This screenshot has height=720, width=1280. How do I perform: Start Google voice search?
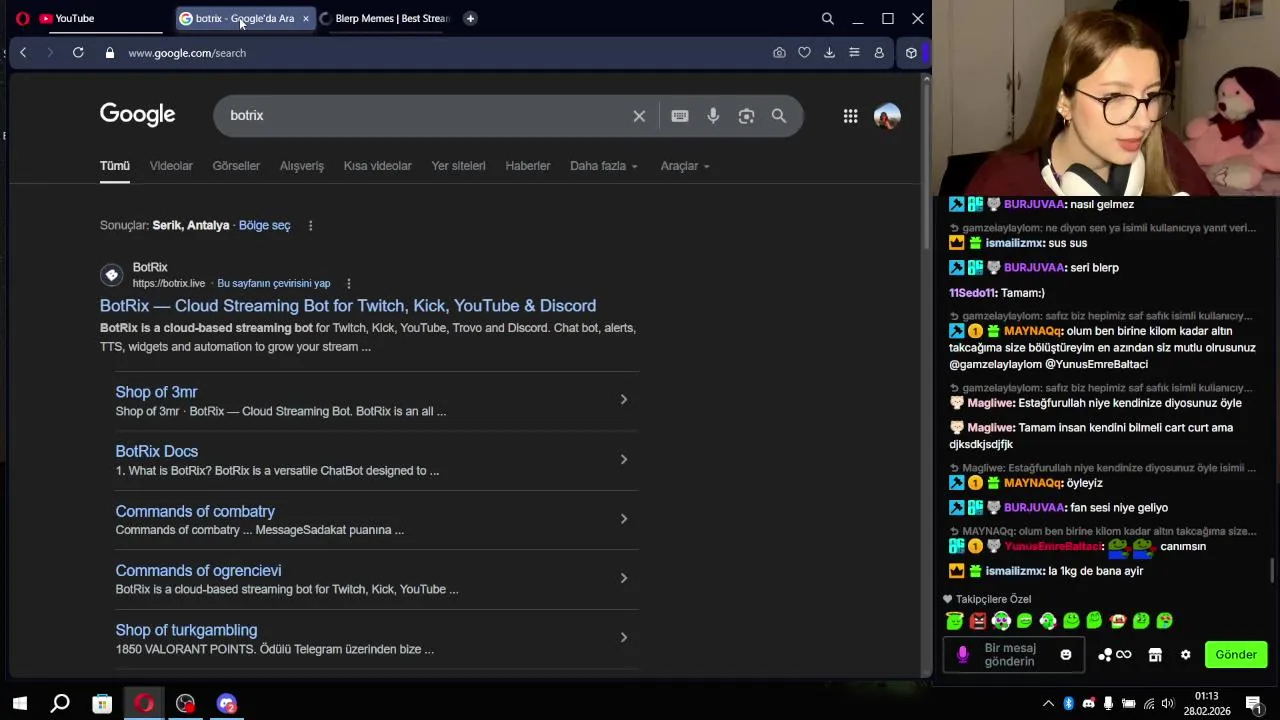pos(713,116)
